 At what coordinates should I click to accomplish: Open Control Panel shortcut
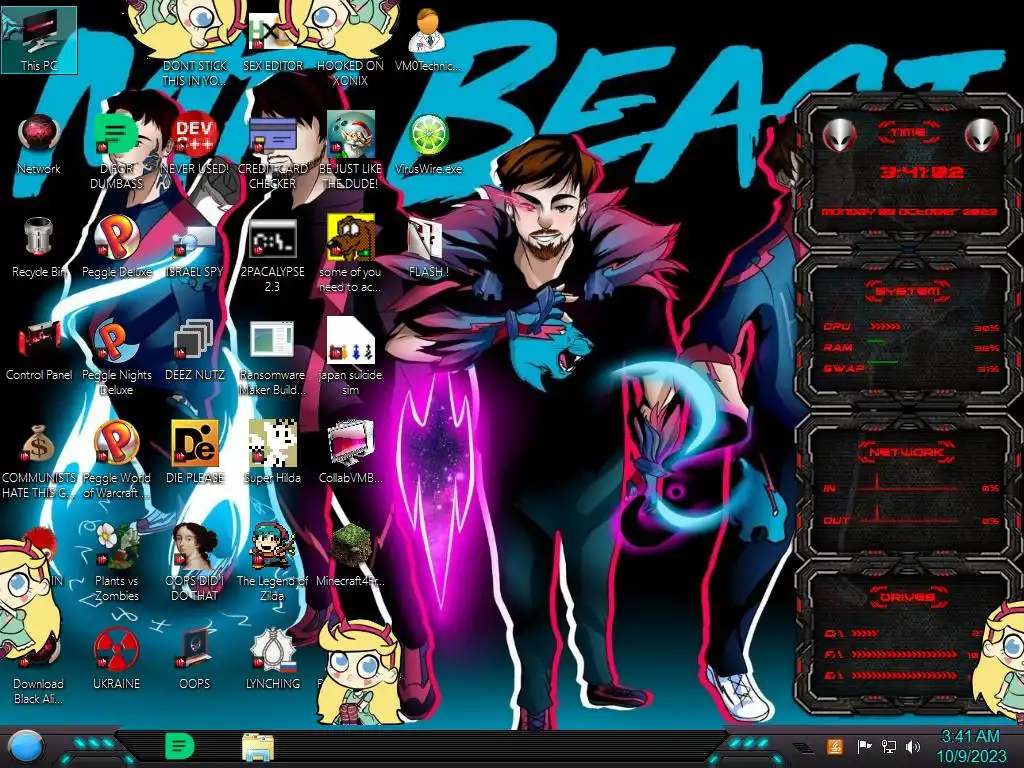pyautogui.click(x=39, y=351)
